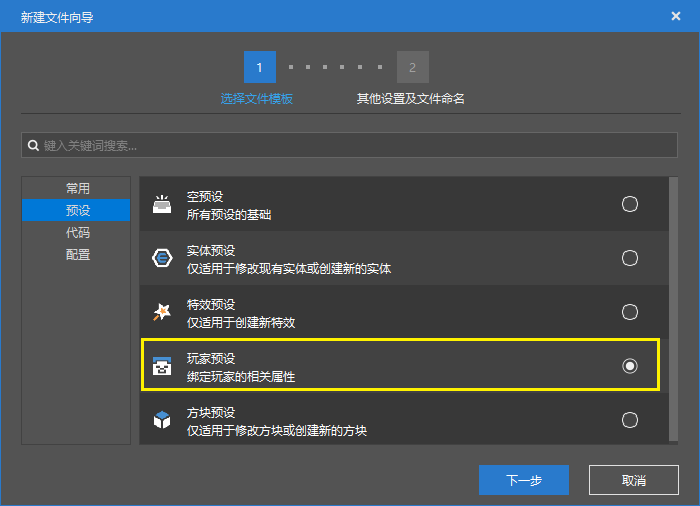Click the player preset face icon
This screenshot has height=506, width=700.
[162, 366]
